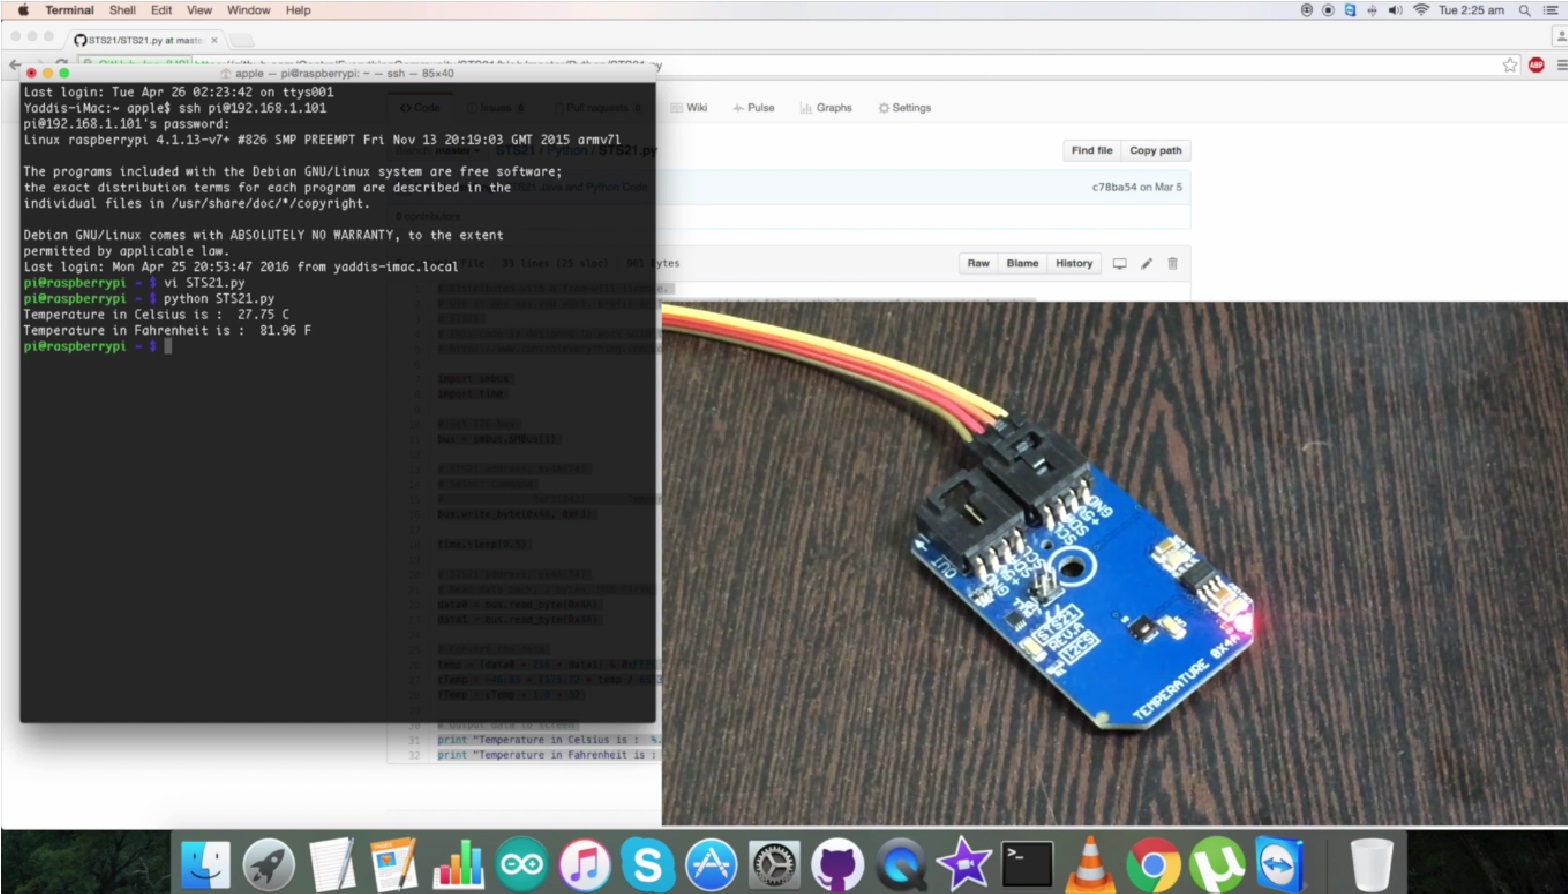Switch to GitHub Pulse tab
1568x894 pixels.
tap(754, 107)
